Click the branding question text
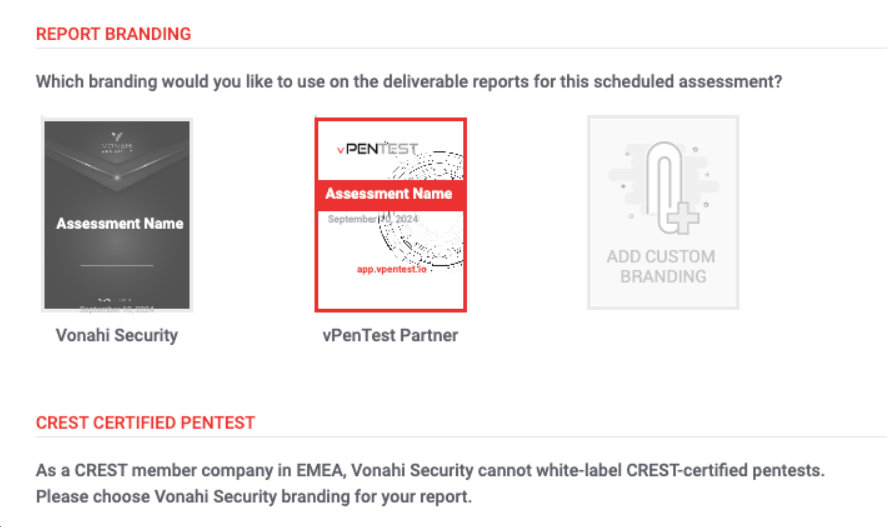The image size is (887, 527). 408,82
